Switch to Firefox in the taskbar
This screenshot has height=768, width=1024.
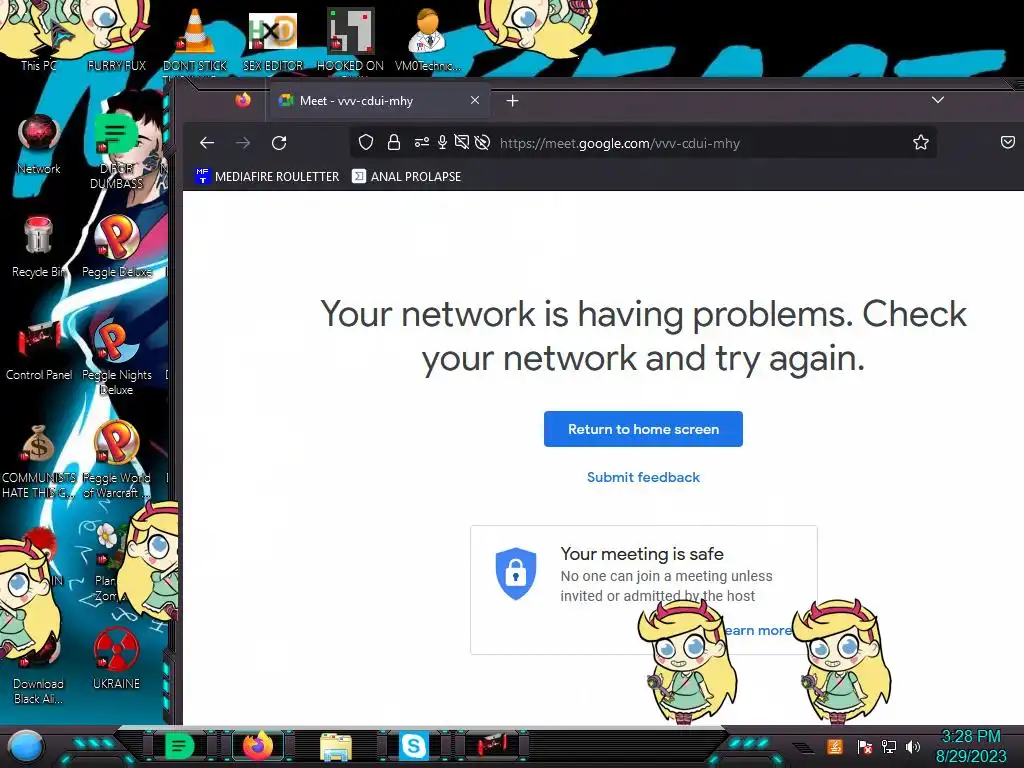(257, 746)
